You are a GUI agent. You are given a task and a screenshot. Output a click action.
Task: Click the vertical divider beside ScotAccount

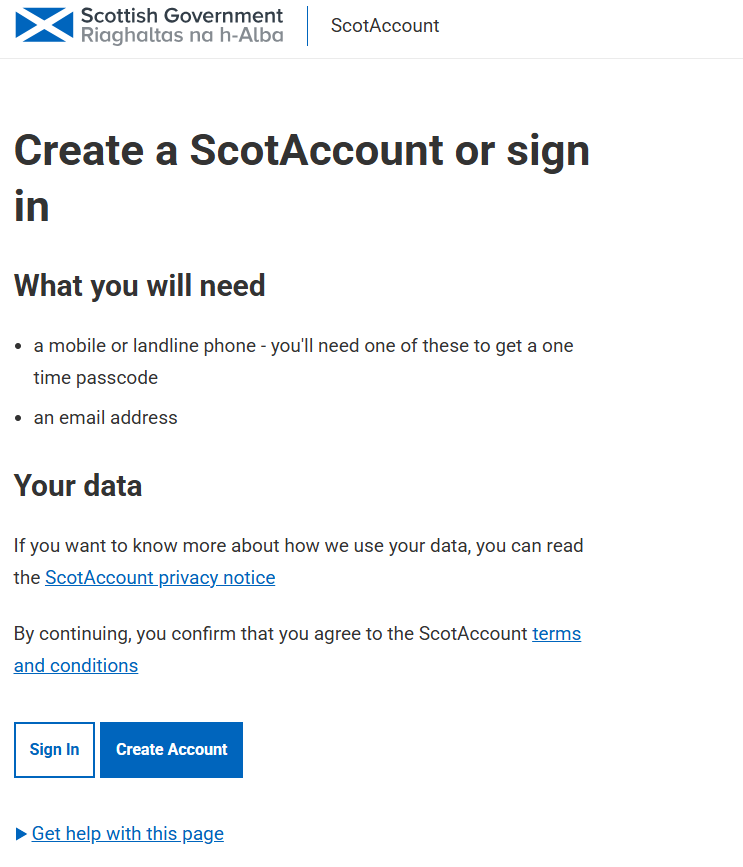tap(307, 25)
